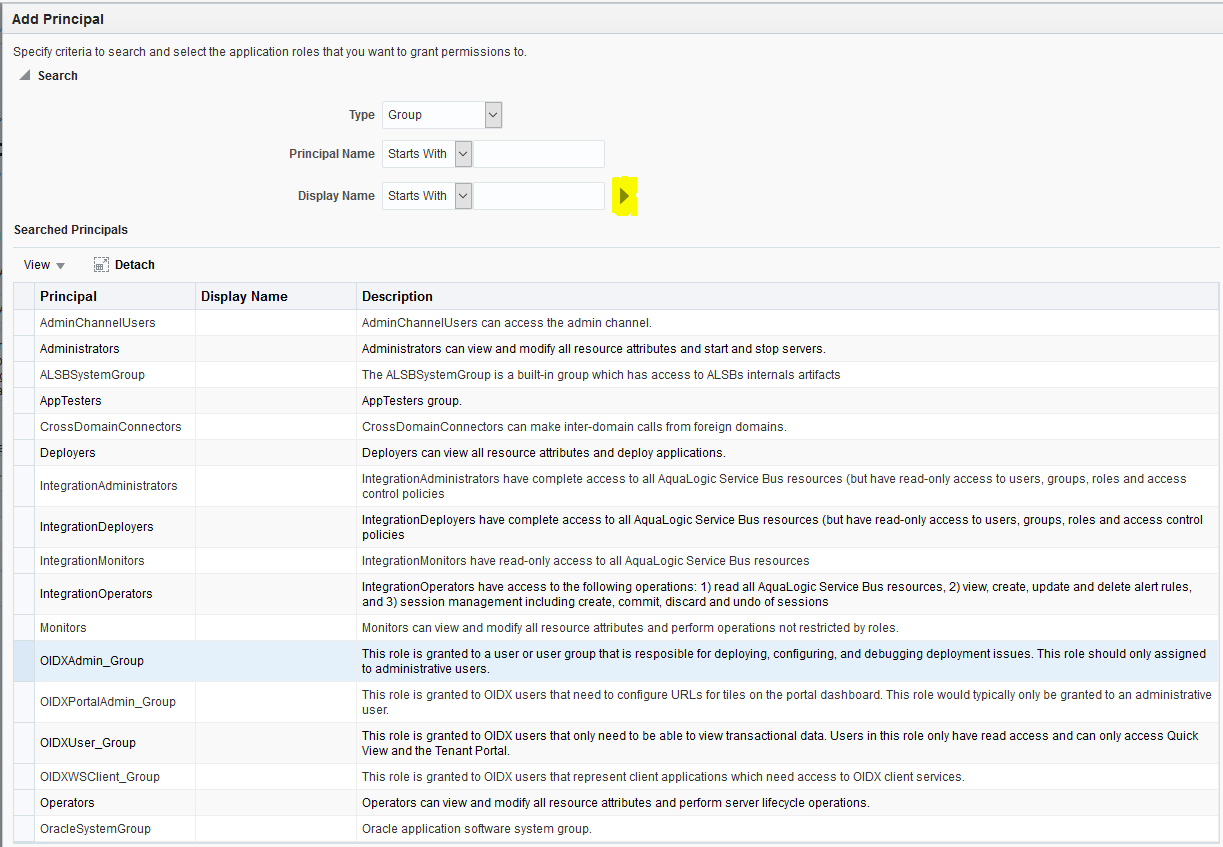Select the OracleSystemGroup principal row
The height and width of the screenshot is (847, 1223).
click(90, 828)
